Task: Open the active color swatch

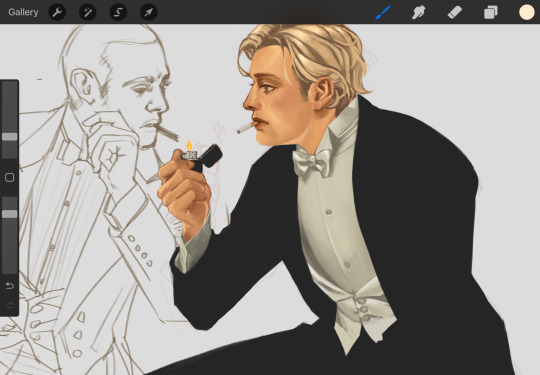Action: (527, 12)
